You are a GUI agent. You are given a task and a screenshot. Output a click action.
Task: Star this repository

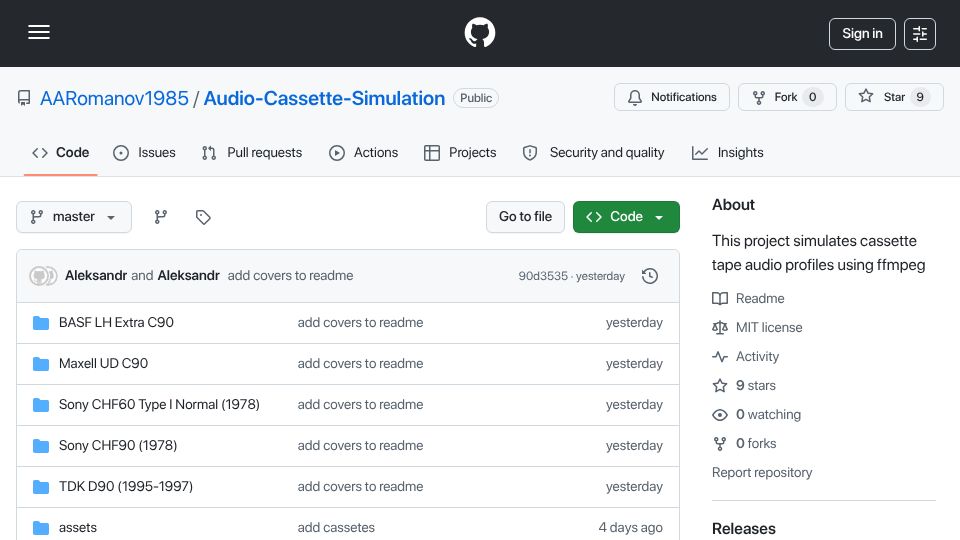pos(894,97)
